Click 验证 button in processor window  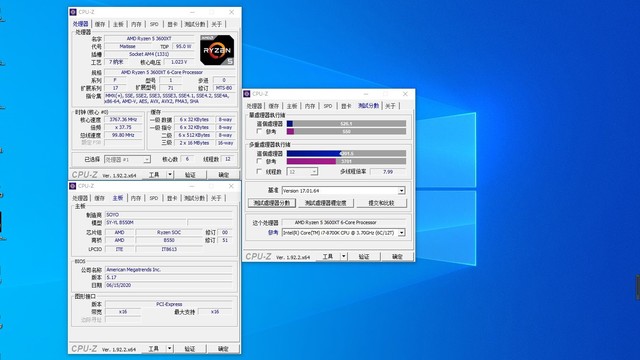[190, 175]
